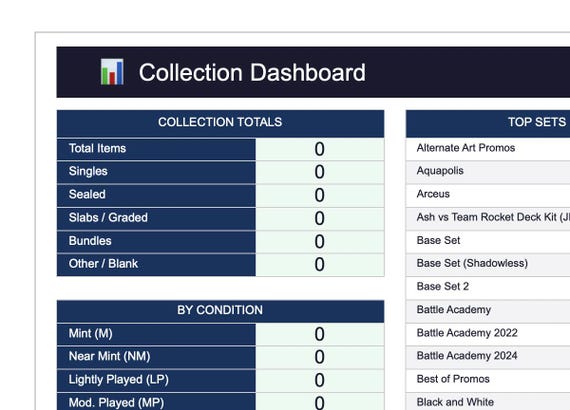Select the Slabs / Graded label
Image resolution: width=570 pixels, height=410 pixels.
156,218
